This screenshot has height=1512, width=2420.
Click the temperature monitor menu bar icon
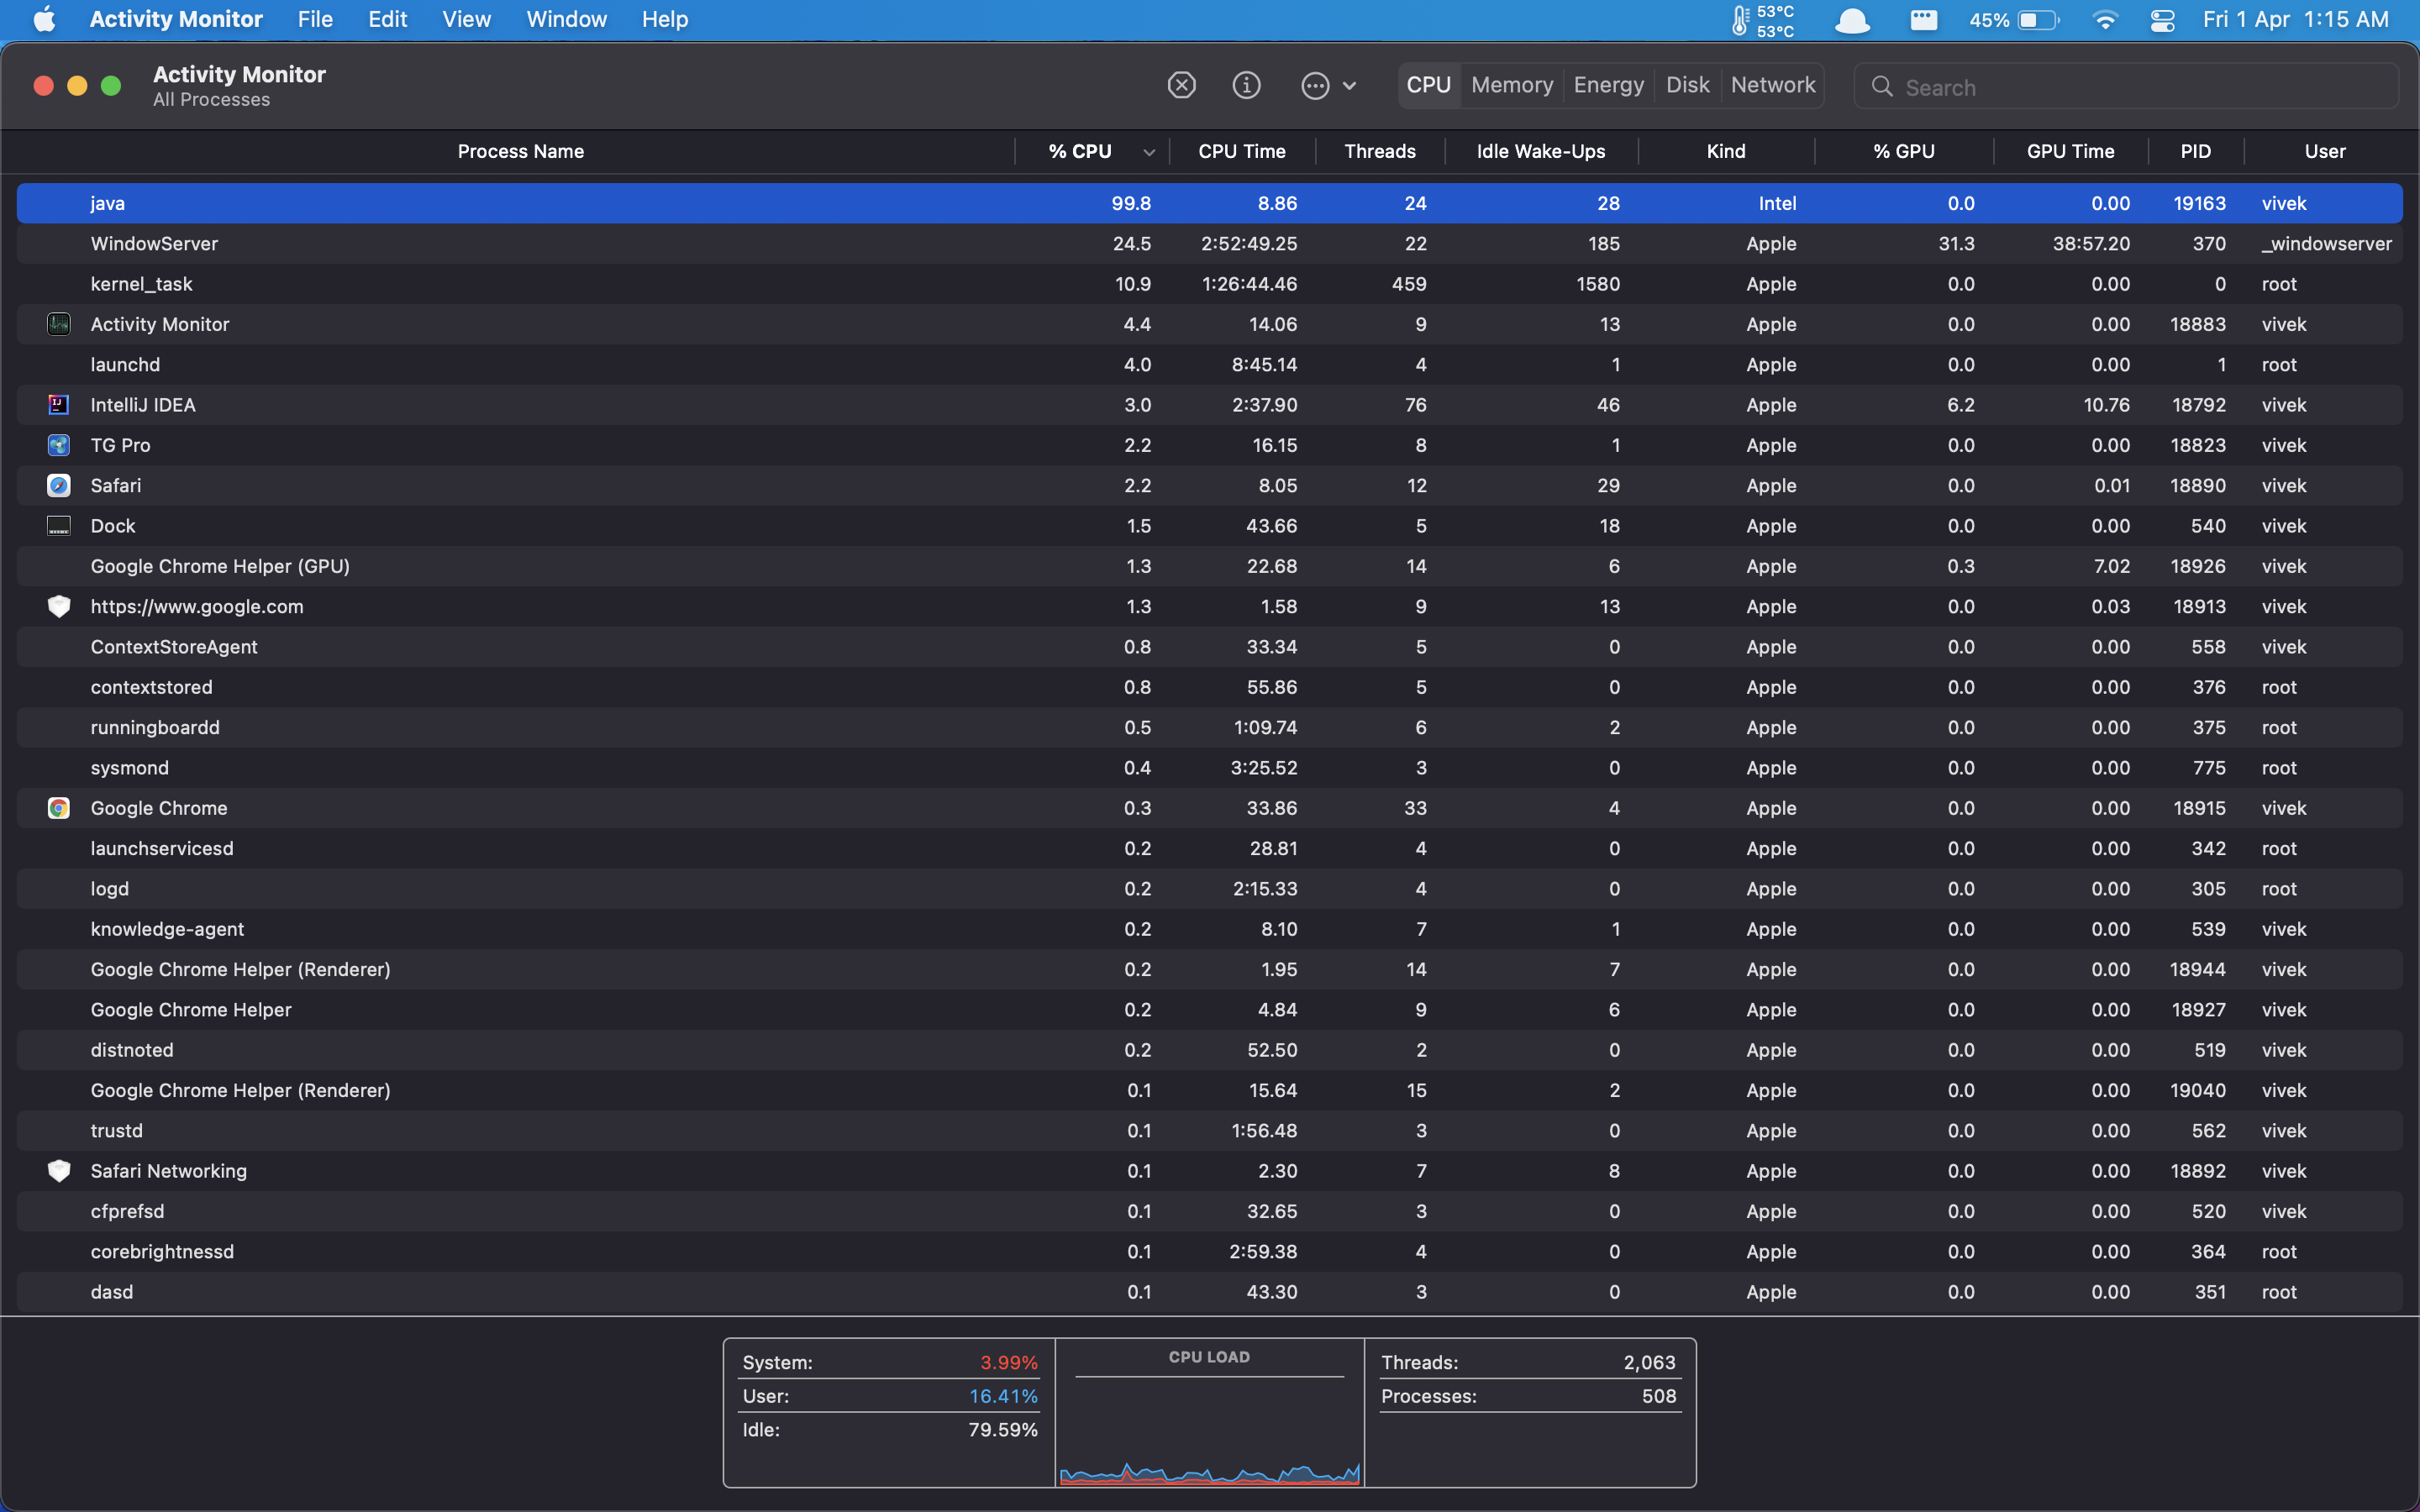(x=1763, y=20)
